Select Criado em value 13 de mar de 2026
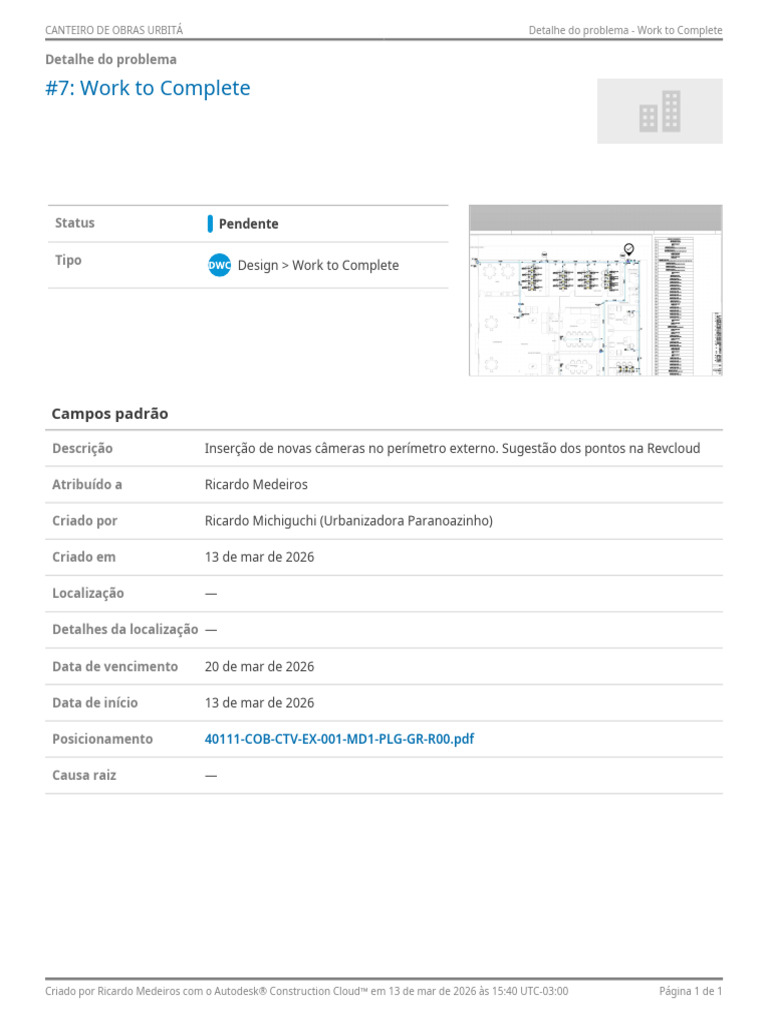The height and width of the screenshot is (1024, 768). coord(259,557)
